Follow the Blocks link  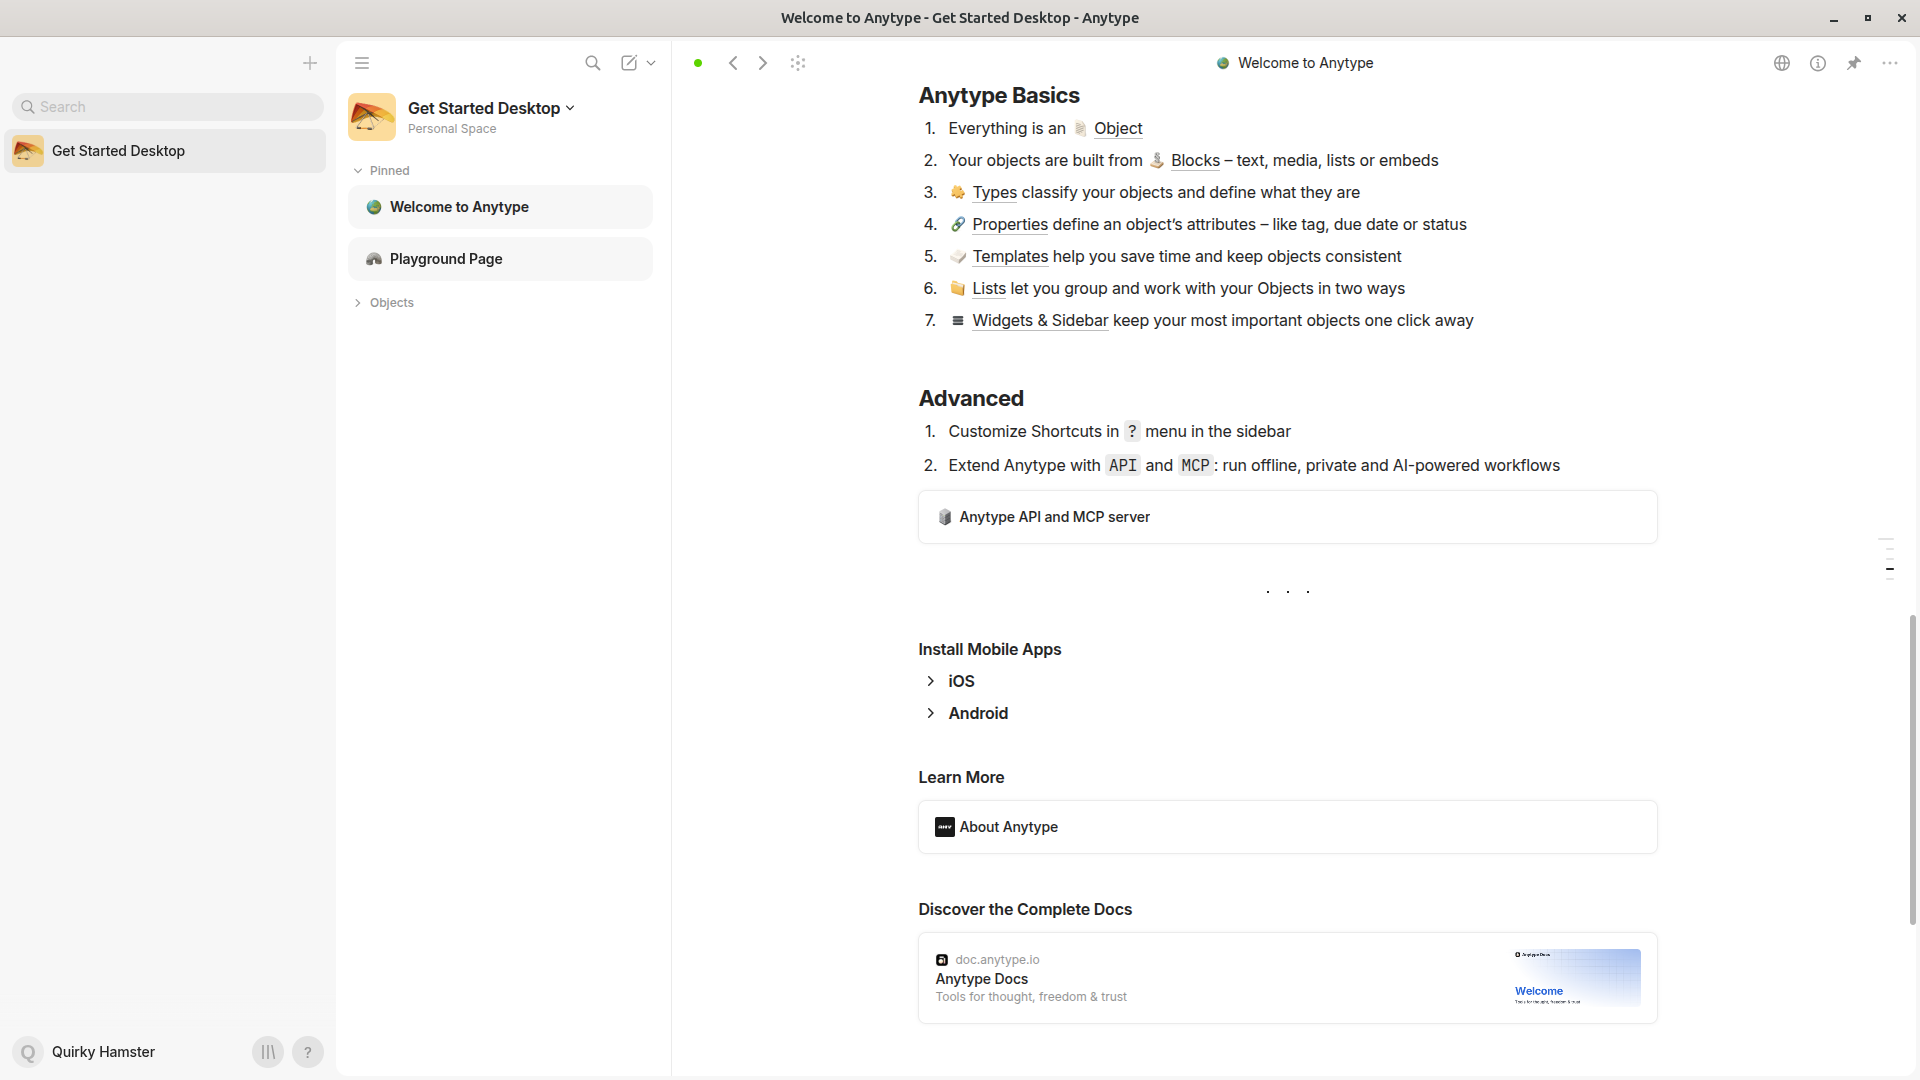click(1195, 161)
